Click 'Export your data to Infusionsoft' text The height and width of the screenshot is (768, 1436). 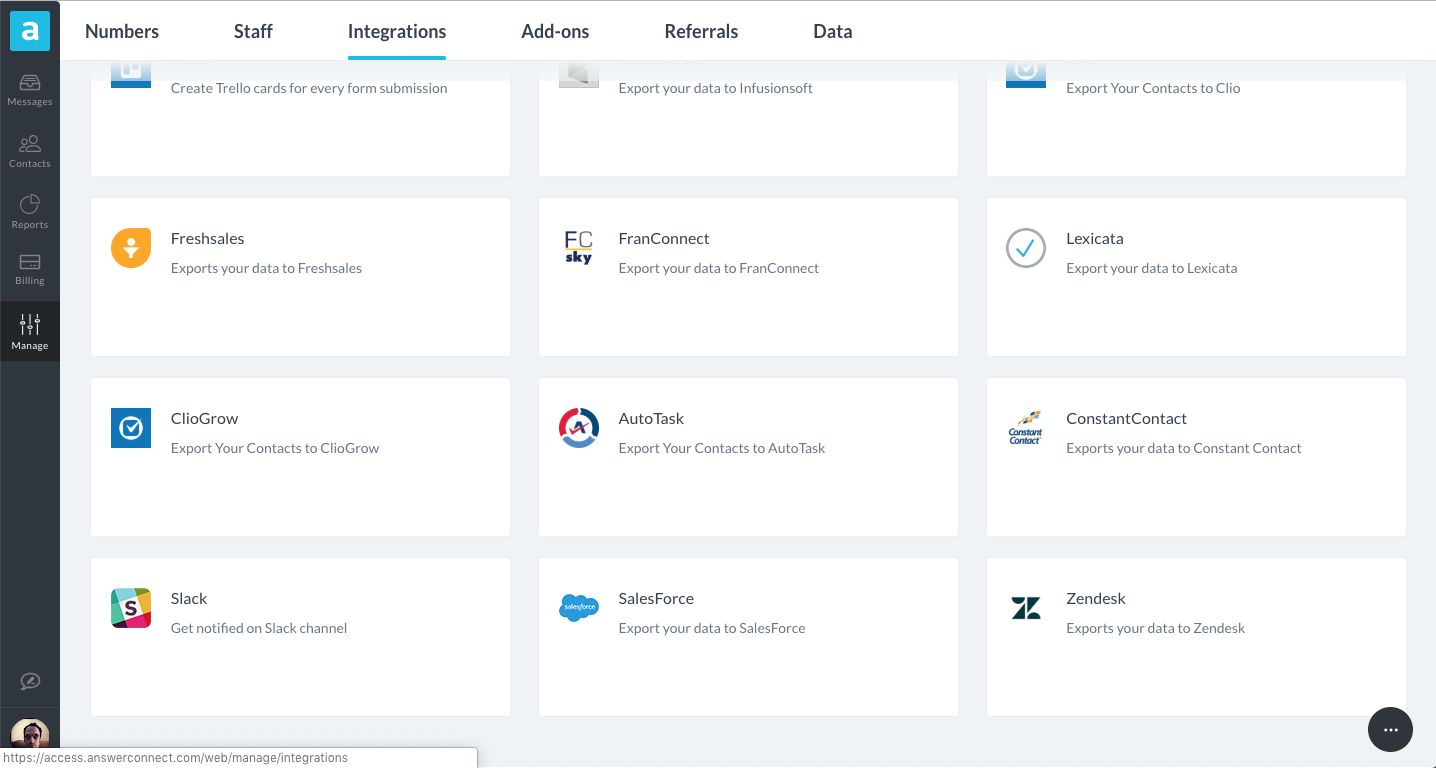pos(716,88)
